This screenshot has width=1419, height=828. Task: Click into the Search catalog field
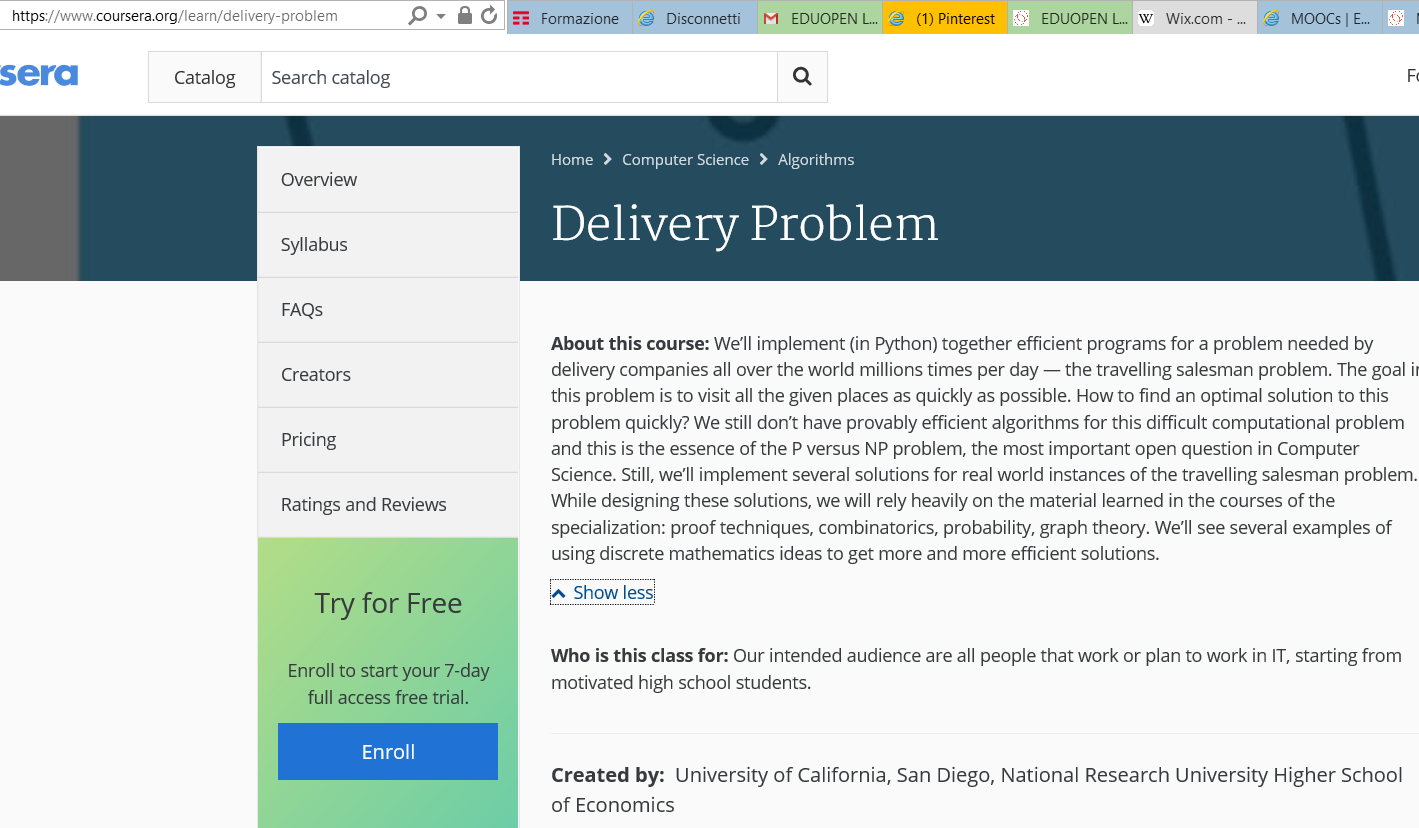click(x=518, y=77)
